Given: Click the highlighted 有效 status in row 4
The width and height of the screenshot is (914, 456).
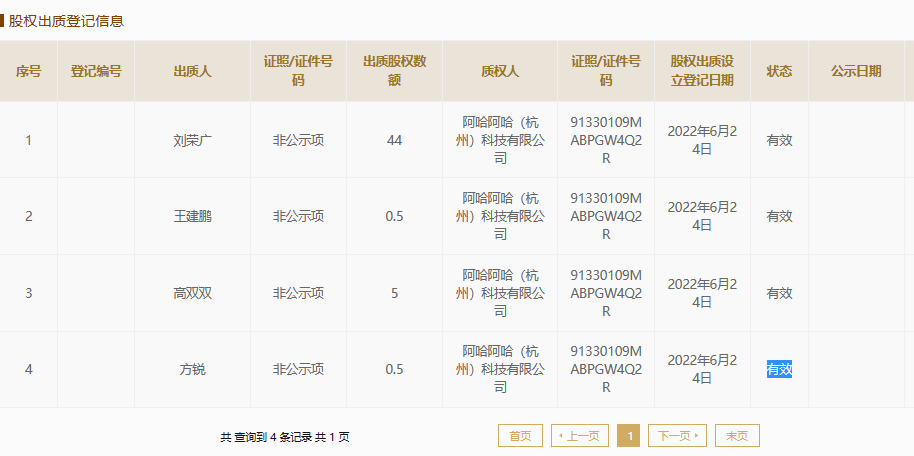Looking at the screenshot, I should [x=779, y=369].
